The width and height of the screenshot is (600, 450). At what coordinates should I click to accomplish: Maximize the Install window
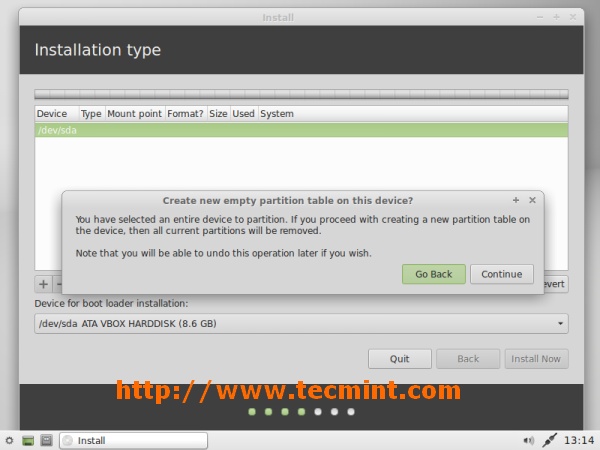click(x=556, y=17)
